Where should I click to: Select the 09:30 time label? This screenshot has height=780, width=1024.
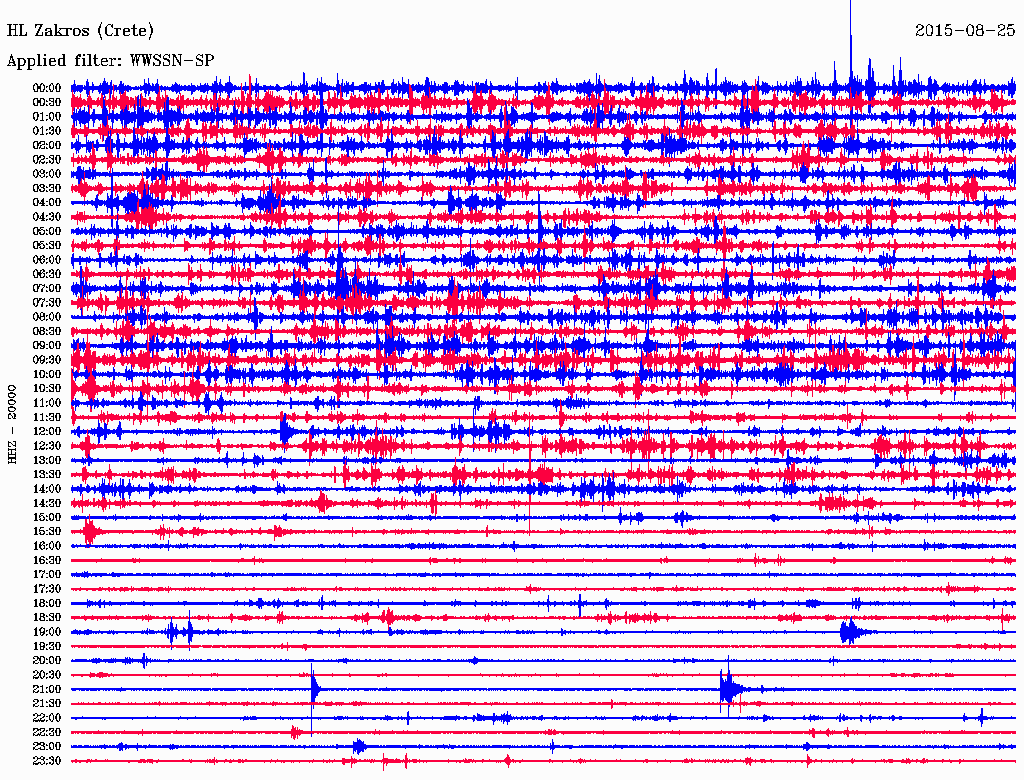pos(47,361)
